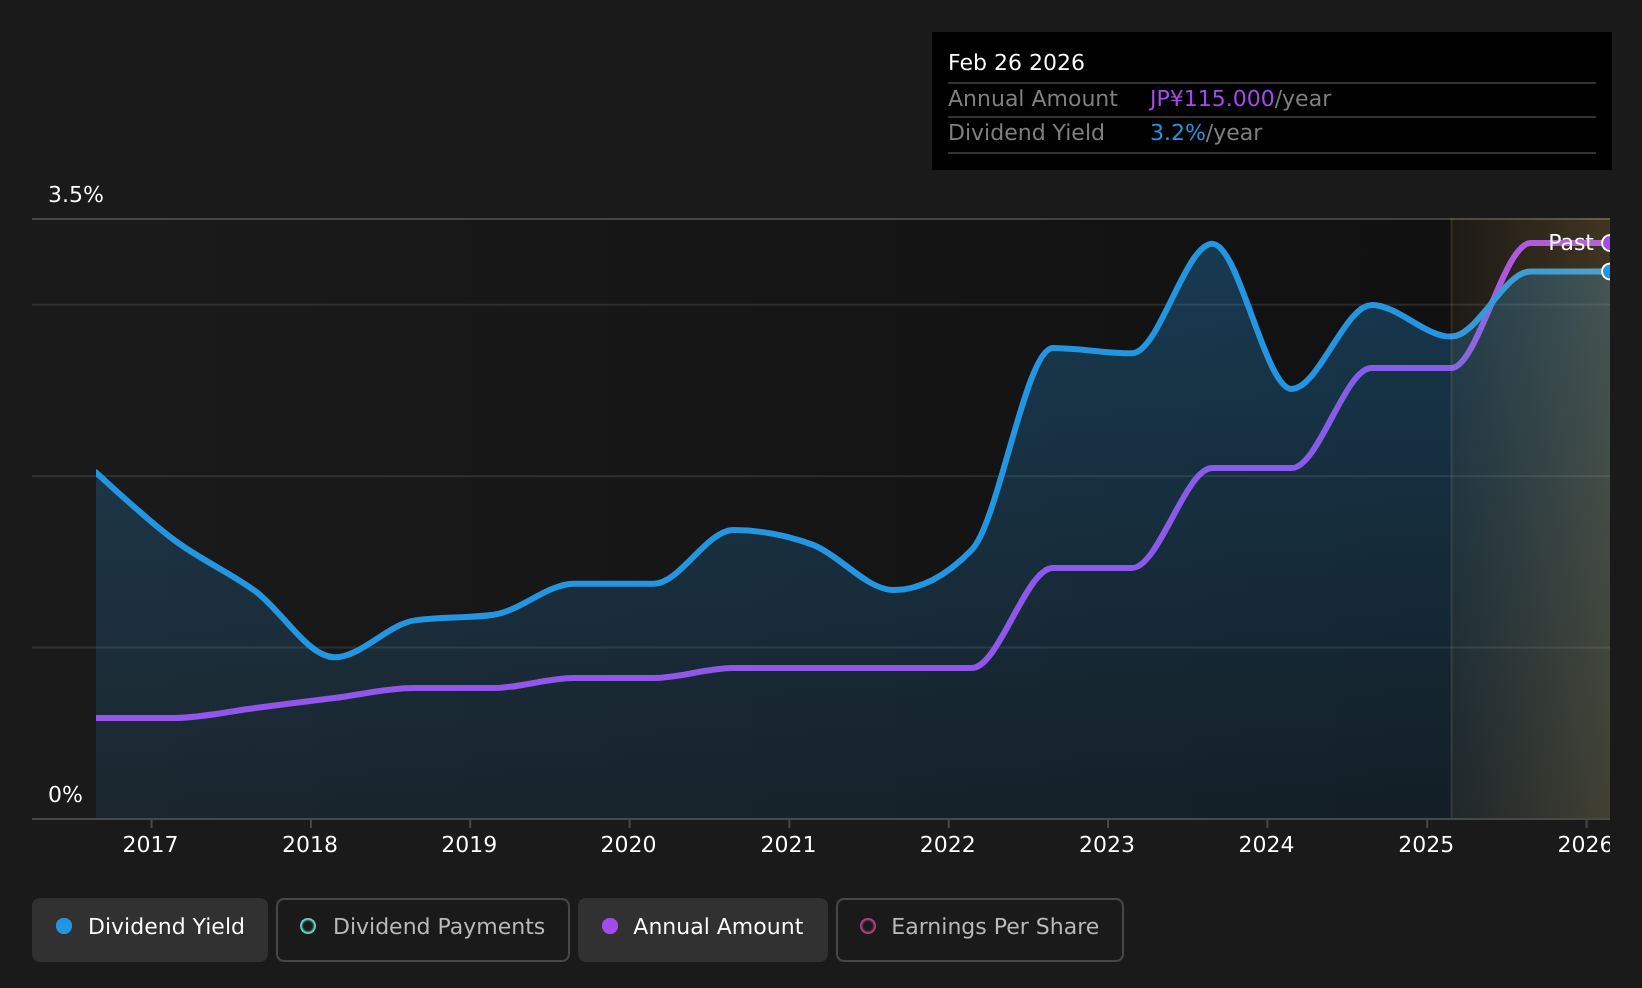Toggle the Annual Amount legend series
The width and height of the screenshot is (1642, 988).
coord(703,929)
